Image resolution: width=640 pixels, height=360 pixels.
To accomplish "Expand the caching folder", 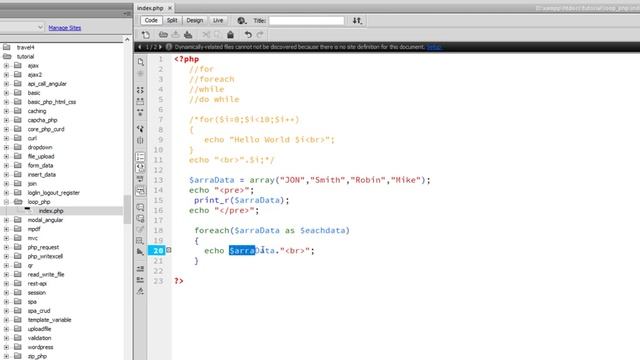I will pyautogui.click(x=6, y=111).
